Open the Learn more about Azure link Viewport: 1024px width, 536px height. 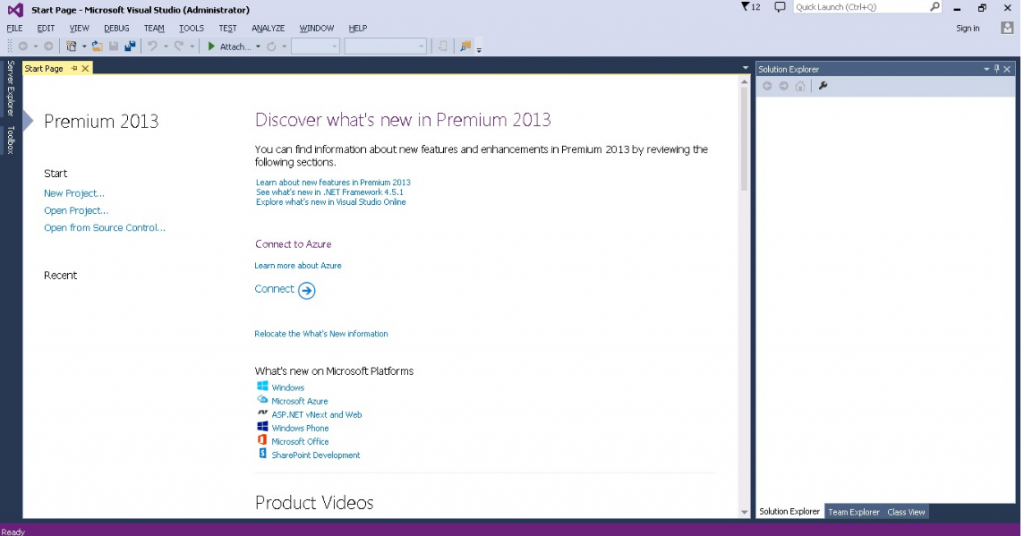pos(298,266)
